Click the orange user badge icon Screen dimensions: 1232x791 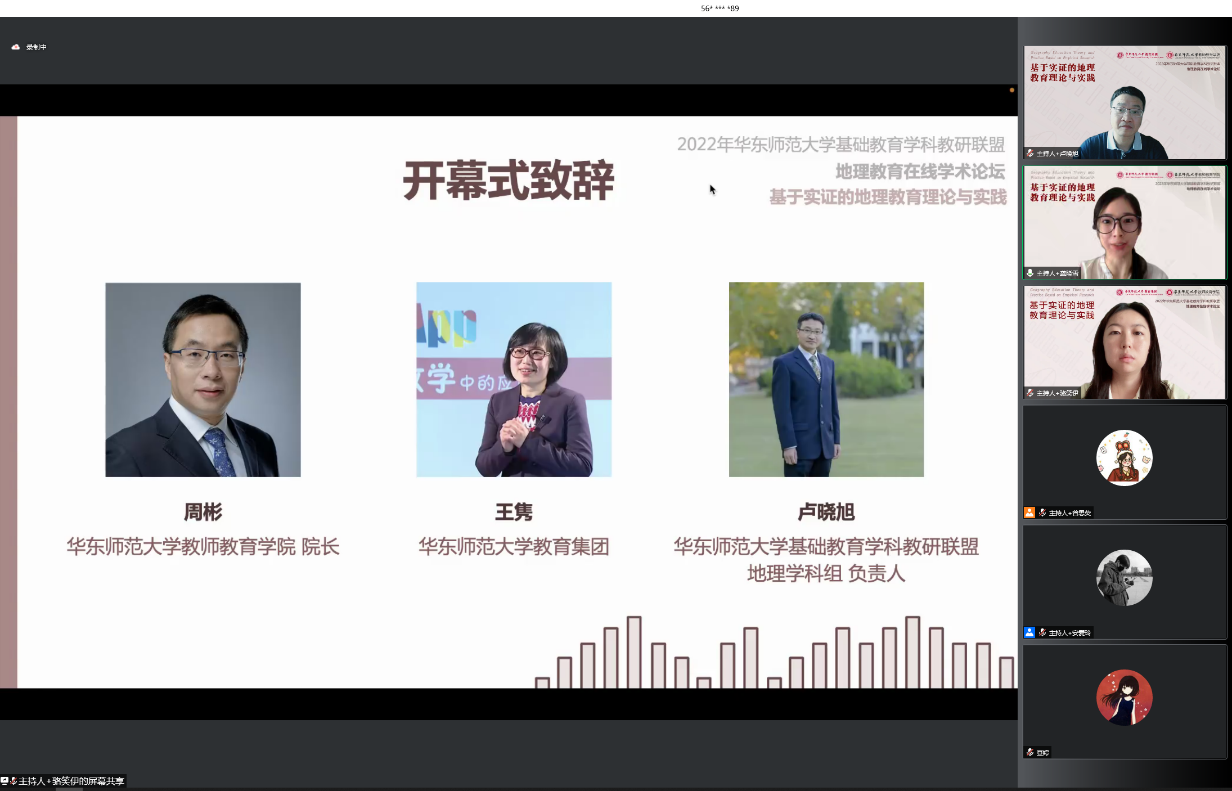(1029, 513)
